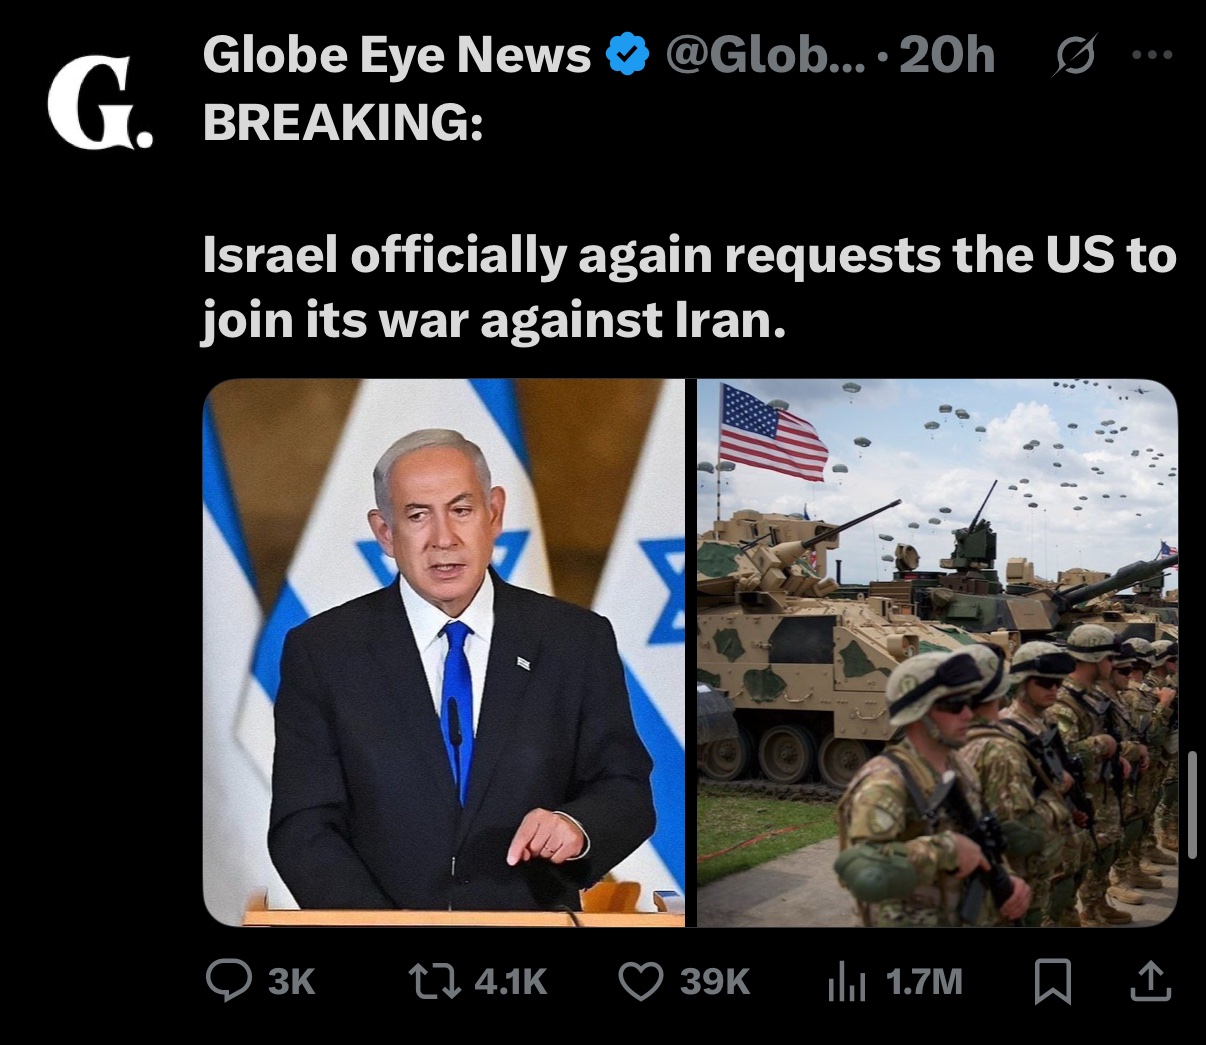
Task: Open the Globe Eye News display name
Action: click(x=397, y=55)
